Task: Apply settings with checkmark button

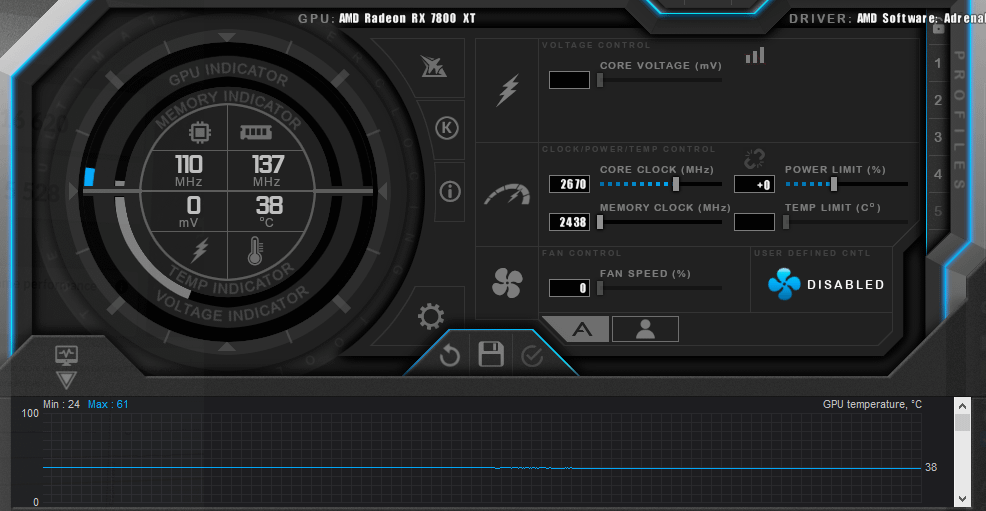Action: 532,356
